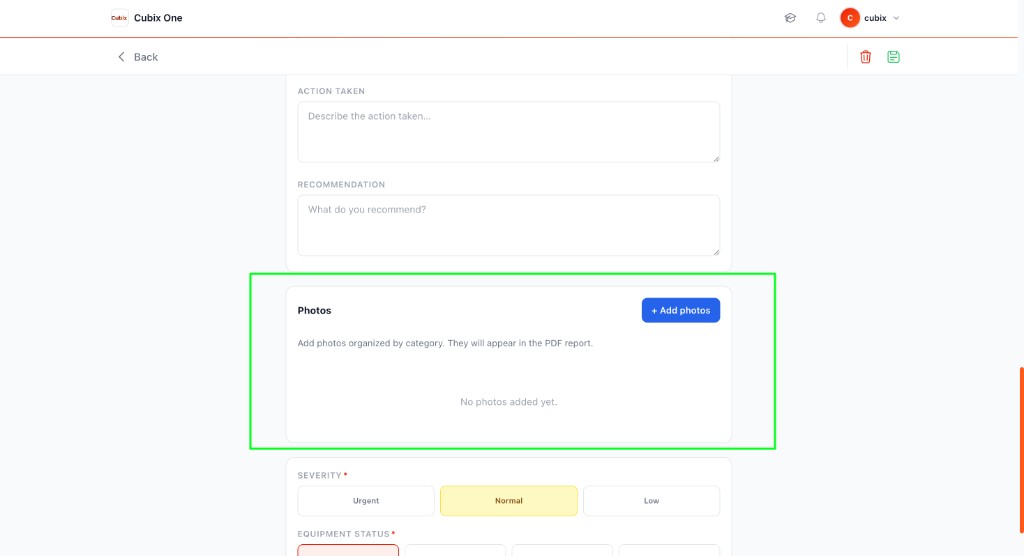
Task: Expand the cubix account dropdown chevron
Action: 896,18
